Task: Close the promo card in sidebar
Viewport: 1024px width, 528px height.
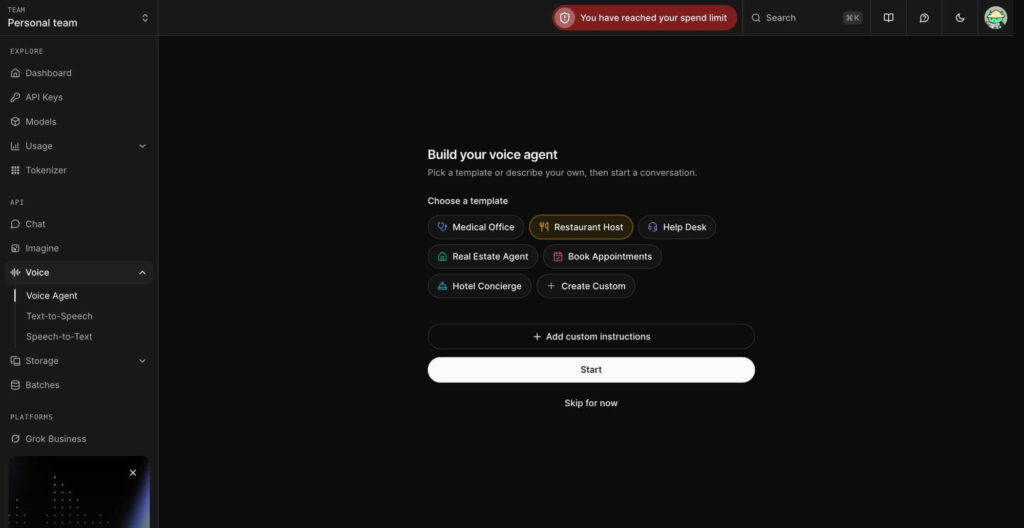Action: tap(133, 472)
